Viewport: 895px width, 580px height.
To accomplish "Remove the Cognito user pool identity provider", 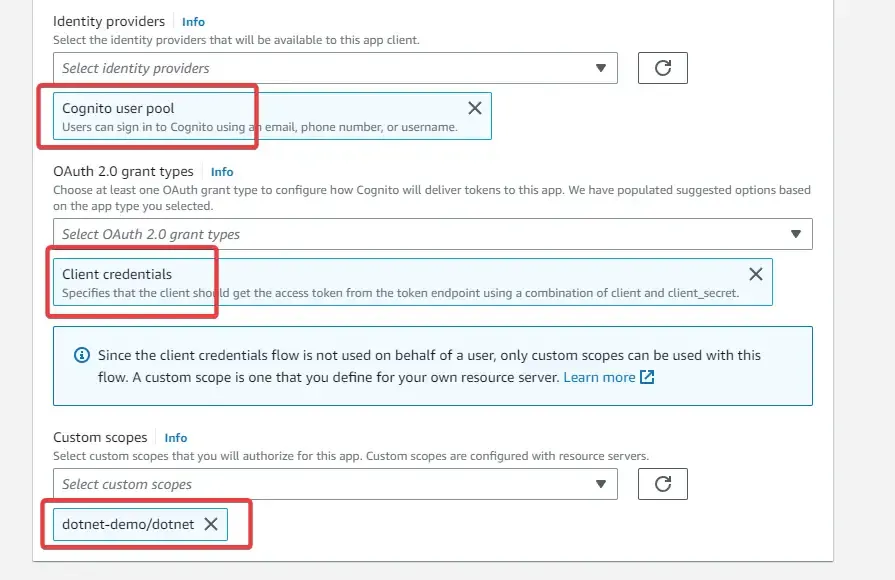I will click(475, 107).
